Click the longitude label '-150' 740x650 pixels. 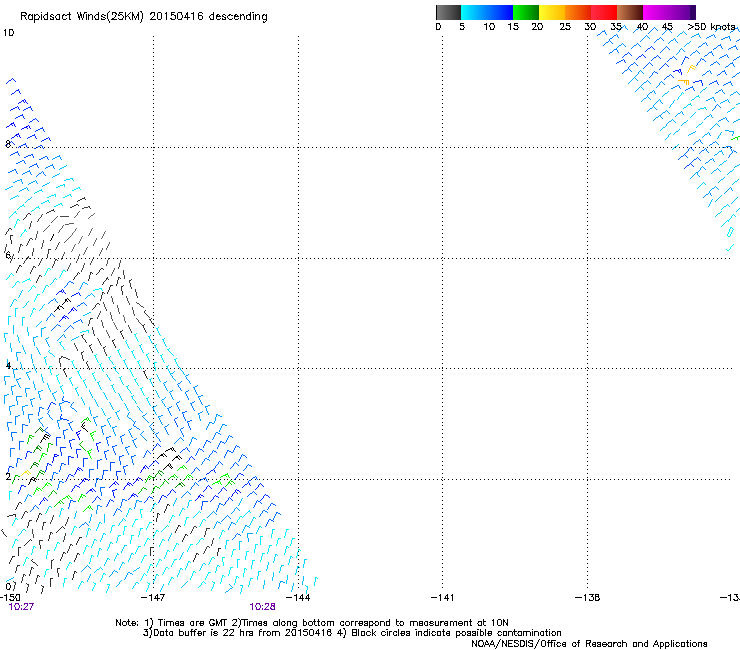9,598
